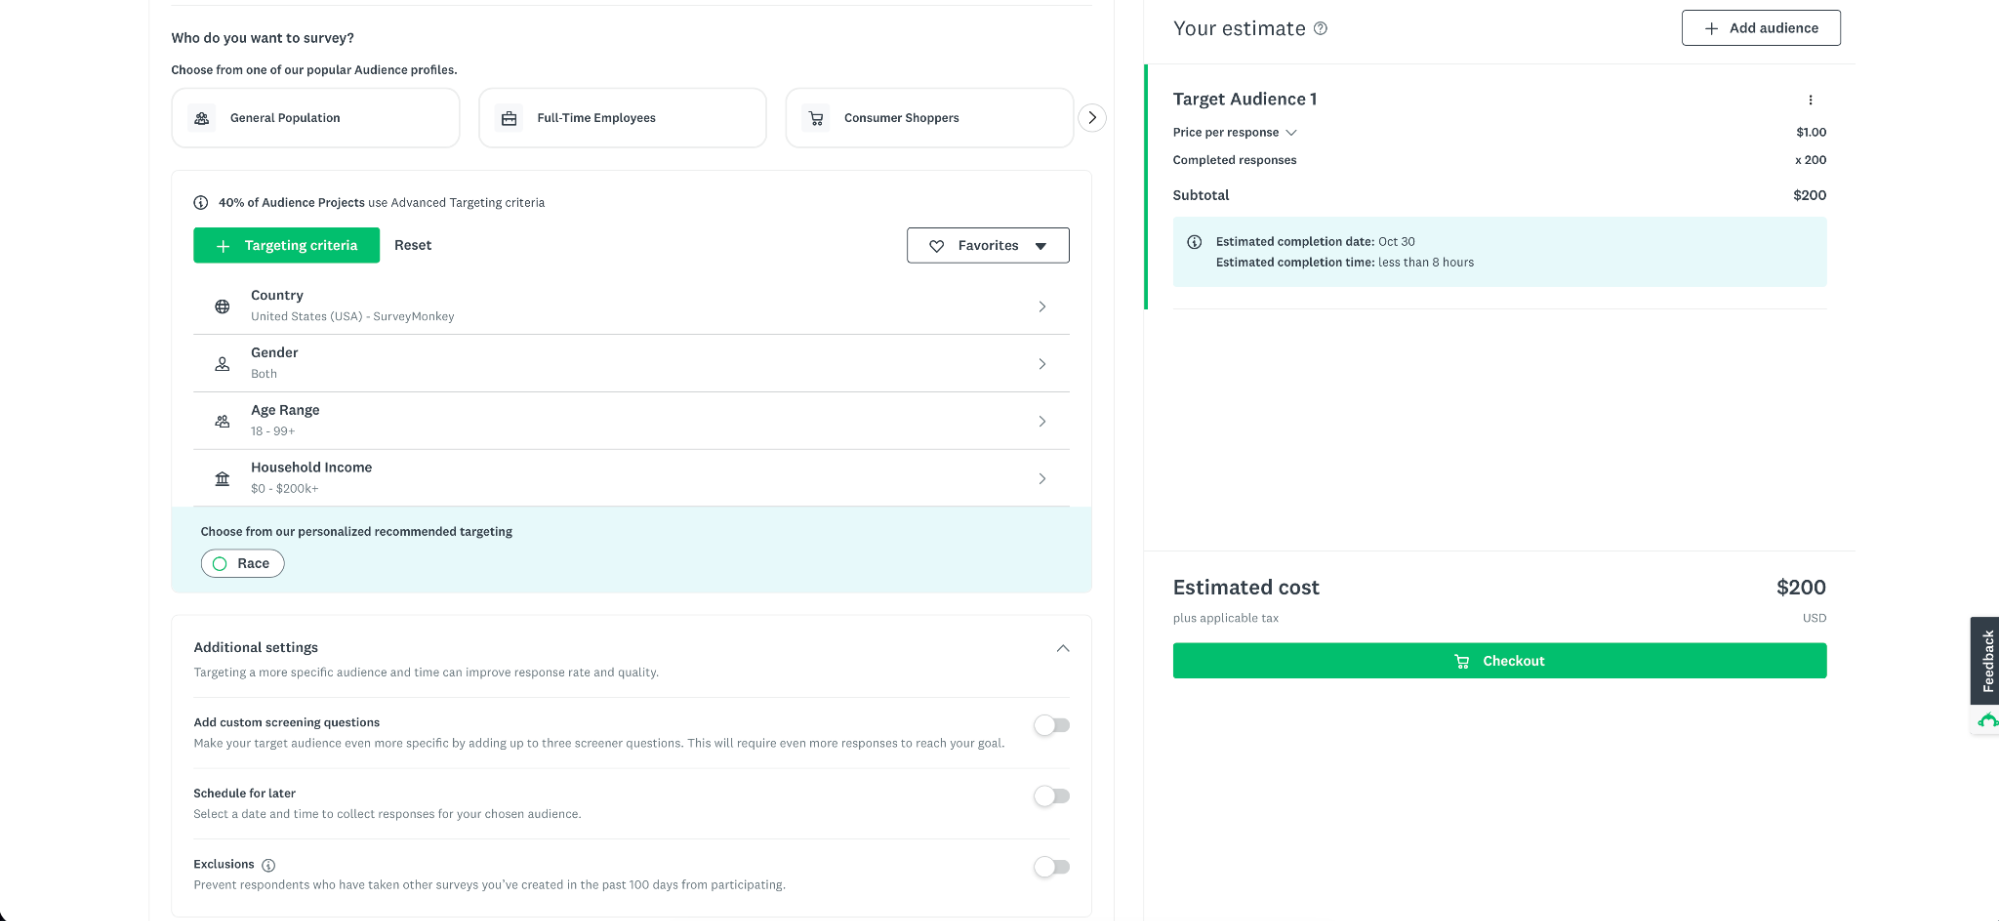
Task: Click the bank icon next to Household Income
Action: click(222, 478)
